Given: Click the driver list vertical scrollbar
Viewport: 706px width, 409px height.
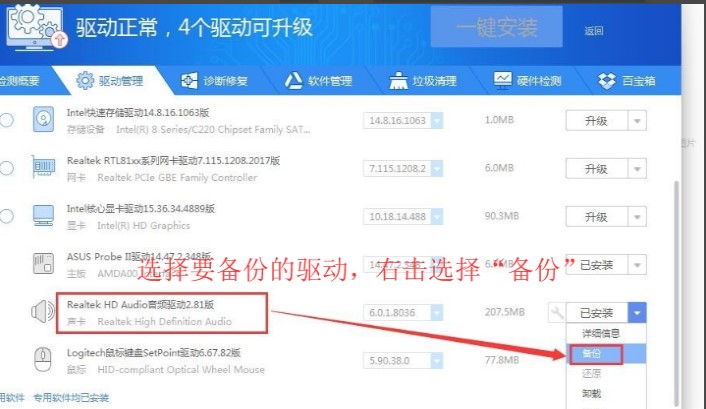Looking at the screenshot, I should pos(676,293).
